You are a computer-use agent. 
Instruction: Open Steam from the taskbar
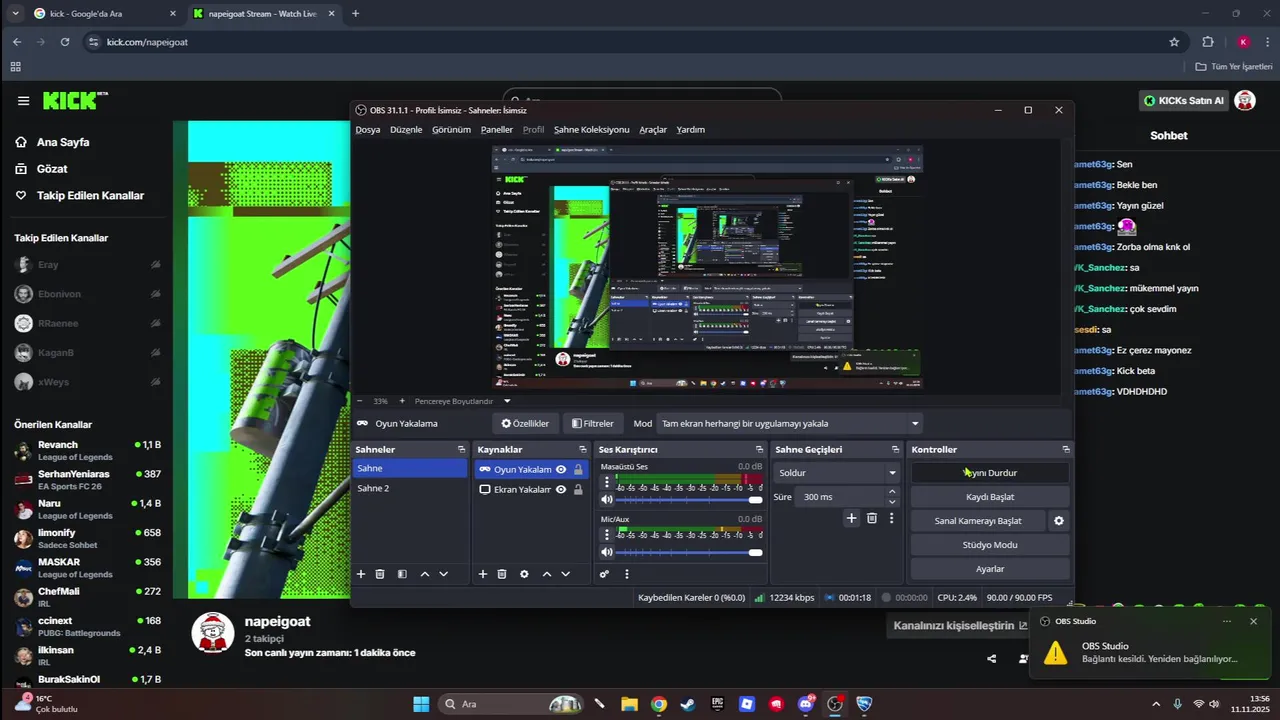(688, 704)
